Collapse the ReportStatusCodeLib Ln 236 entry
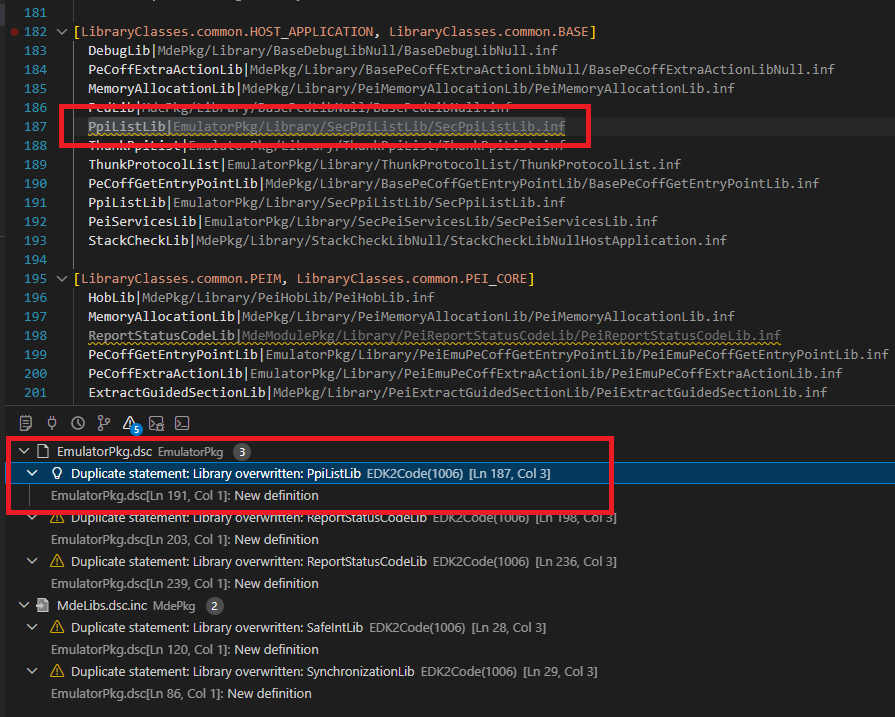Viewport: 895px width, 717px height. coord(33,561)
